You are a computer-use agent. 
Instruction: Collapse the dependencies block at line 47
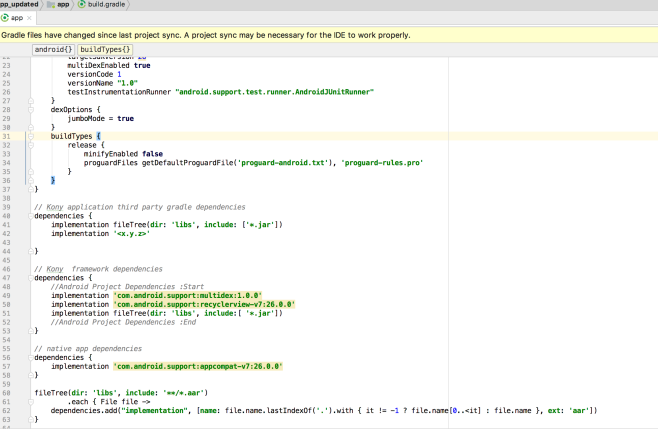[x=31, y=278]
